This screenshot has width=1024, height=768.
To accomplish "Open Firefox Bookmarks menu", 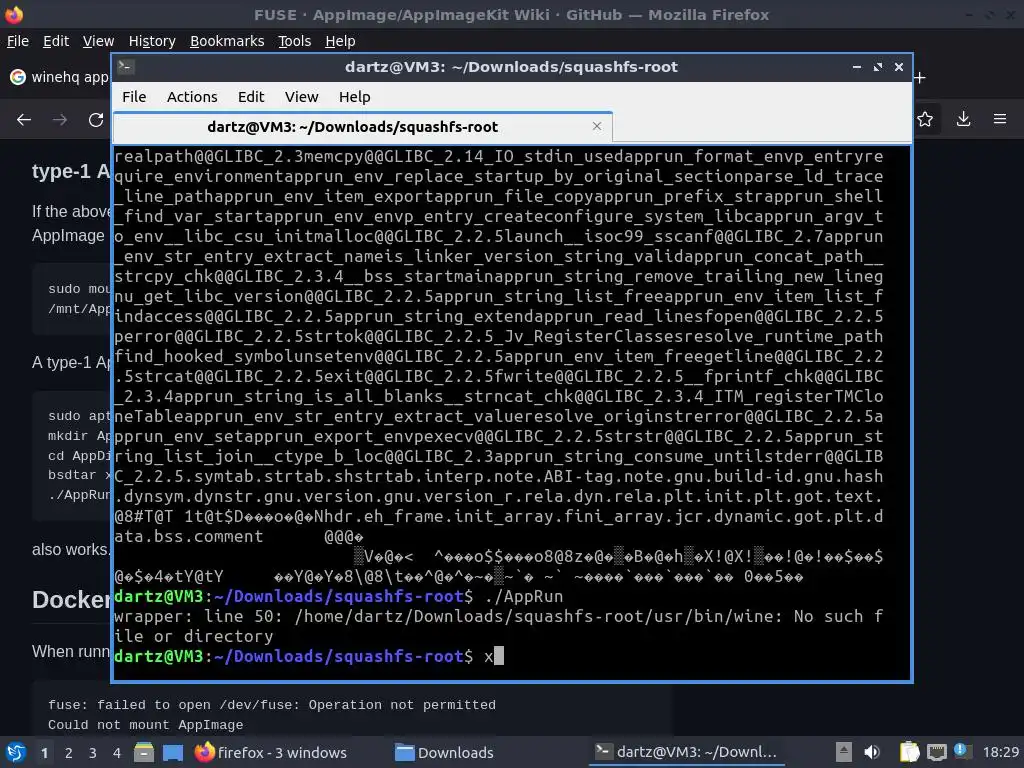I will tap(227, 41).
